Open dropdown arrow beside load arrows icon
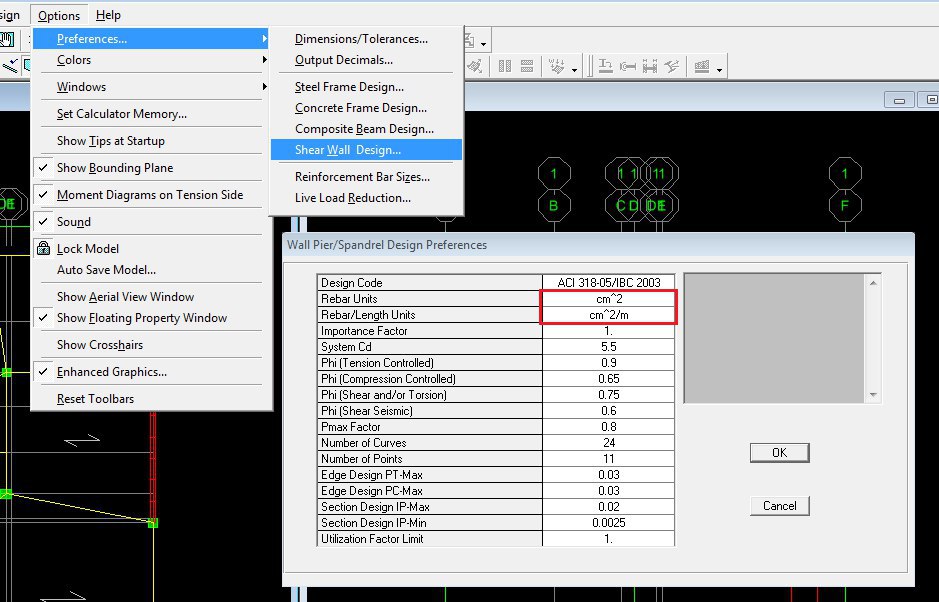The height and width of the screenshot is (602, 939). [574, 70]
